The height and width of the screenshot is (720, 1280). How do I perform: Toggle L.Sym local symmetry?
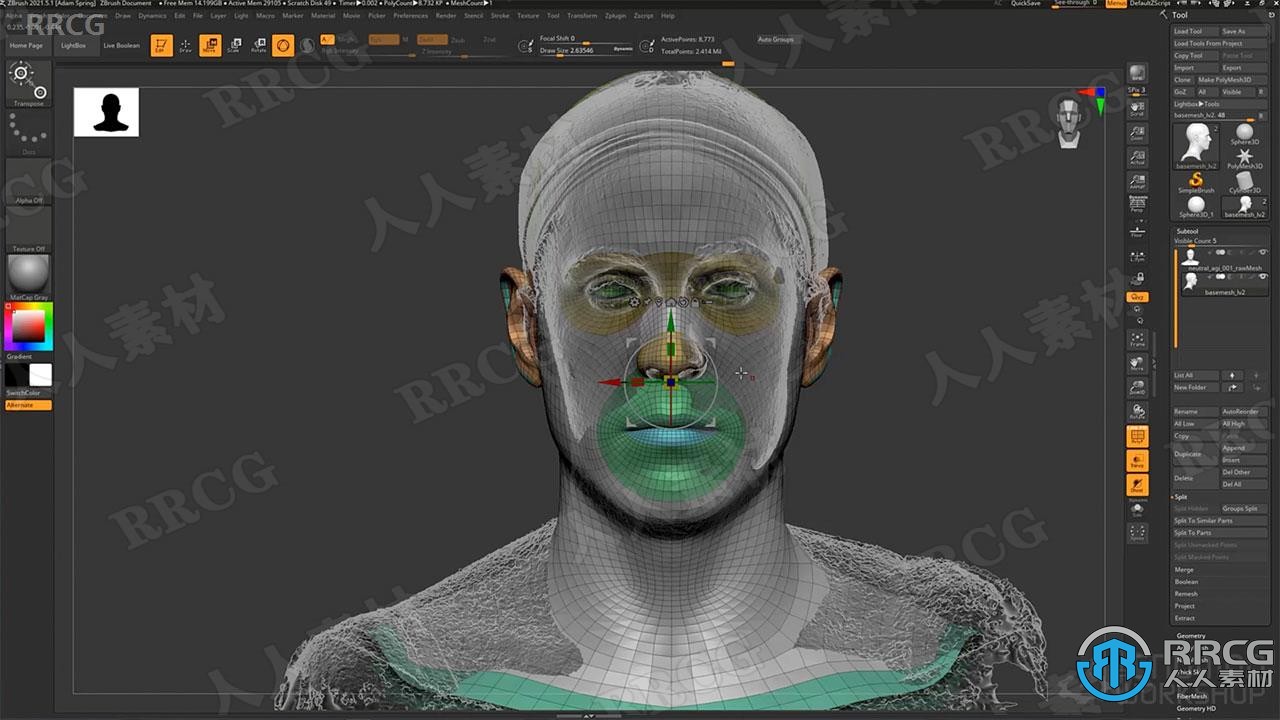pyautogui.click(x=1137, y=256)
